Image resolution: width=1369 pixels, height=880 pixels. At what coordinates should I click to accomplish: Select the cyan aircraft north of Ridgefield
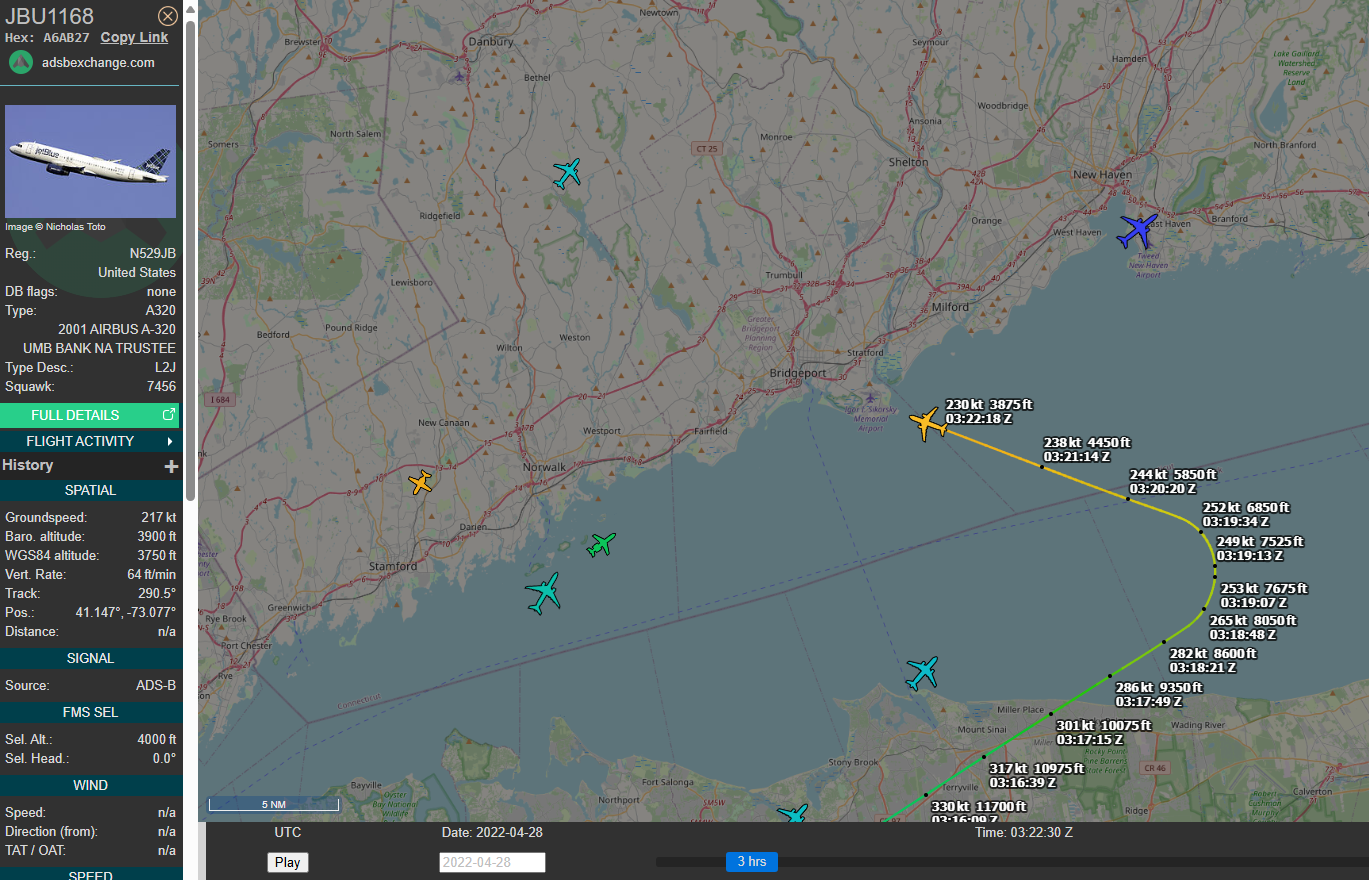[567, 173]
